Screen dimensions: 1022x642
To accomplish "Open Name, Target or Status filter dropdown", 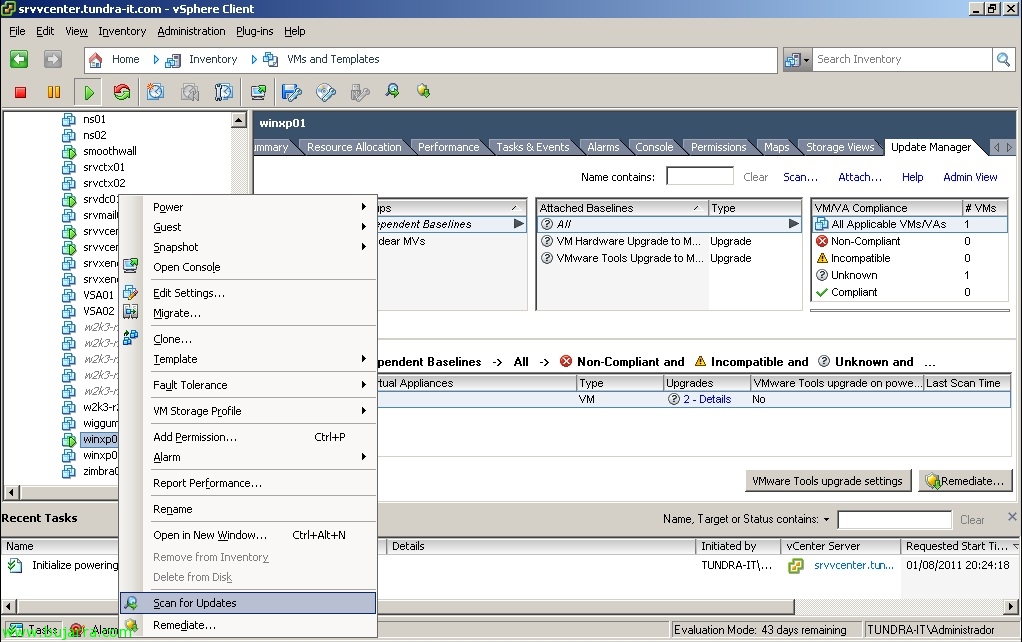I will click(x=826, y=519).
